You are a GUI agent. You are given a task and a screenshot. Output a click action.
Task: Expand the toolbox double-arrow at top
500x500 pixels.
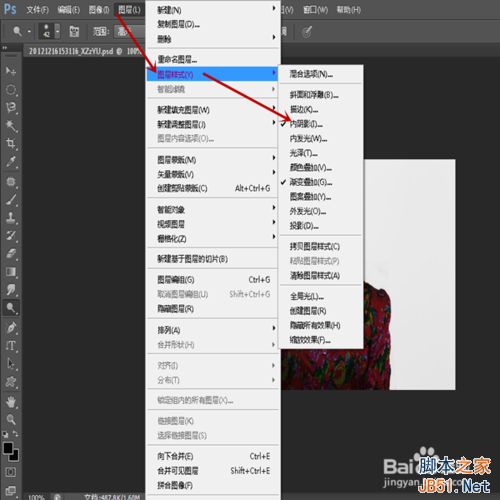[x=5, y=48]
